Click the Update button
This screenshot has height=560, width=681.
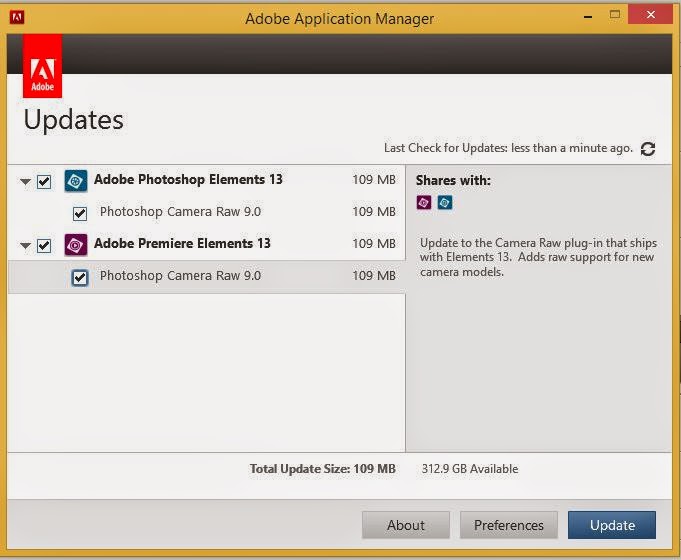(x=612, y=525)
